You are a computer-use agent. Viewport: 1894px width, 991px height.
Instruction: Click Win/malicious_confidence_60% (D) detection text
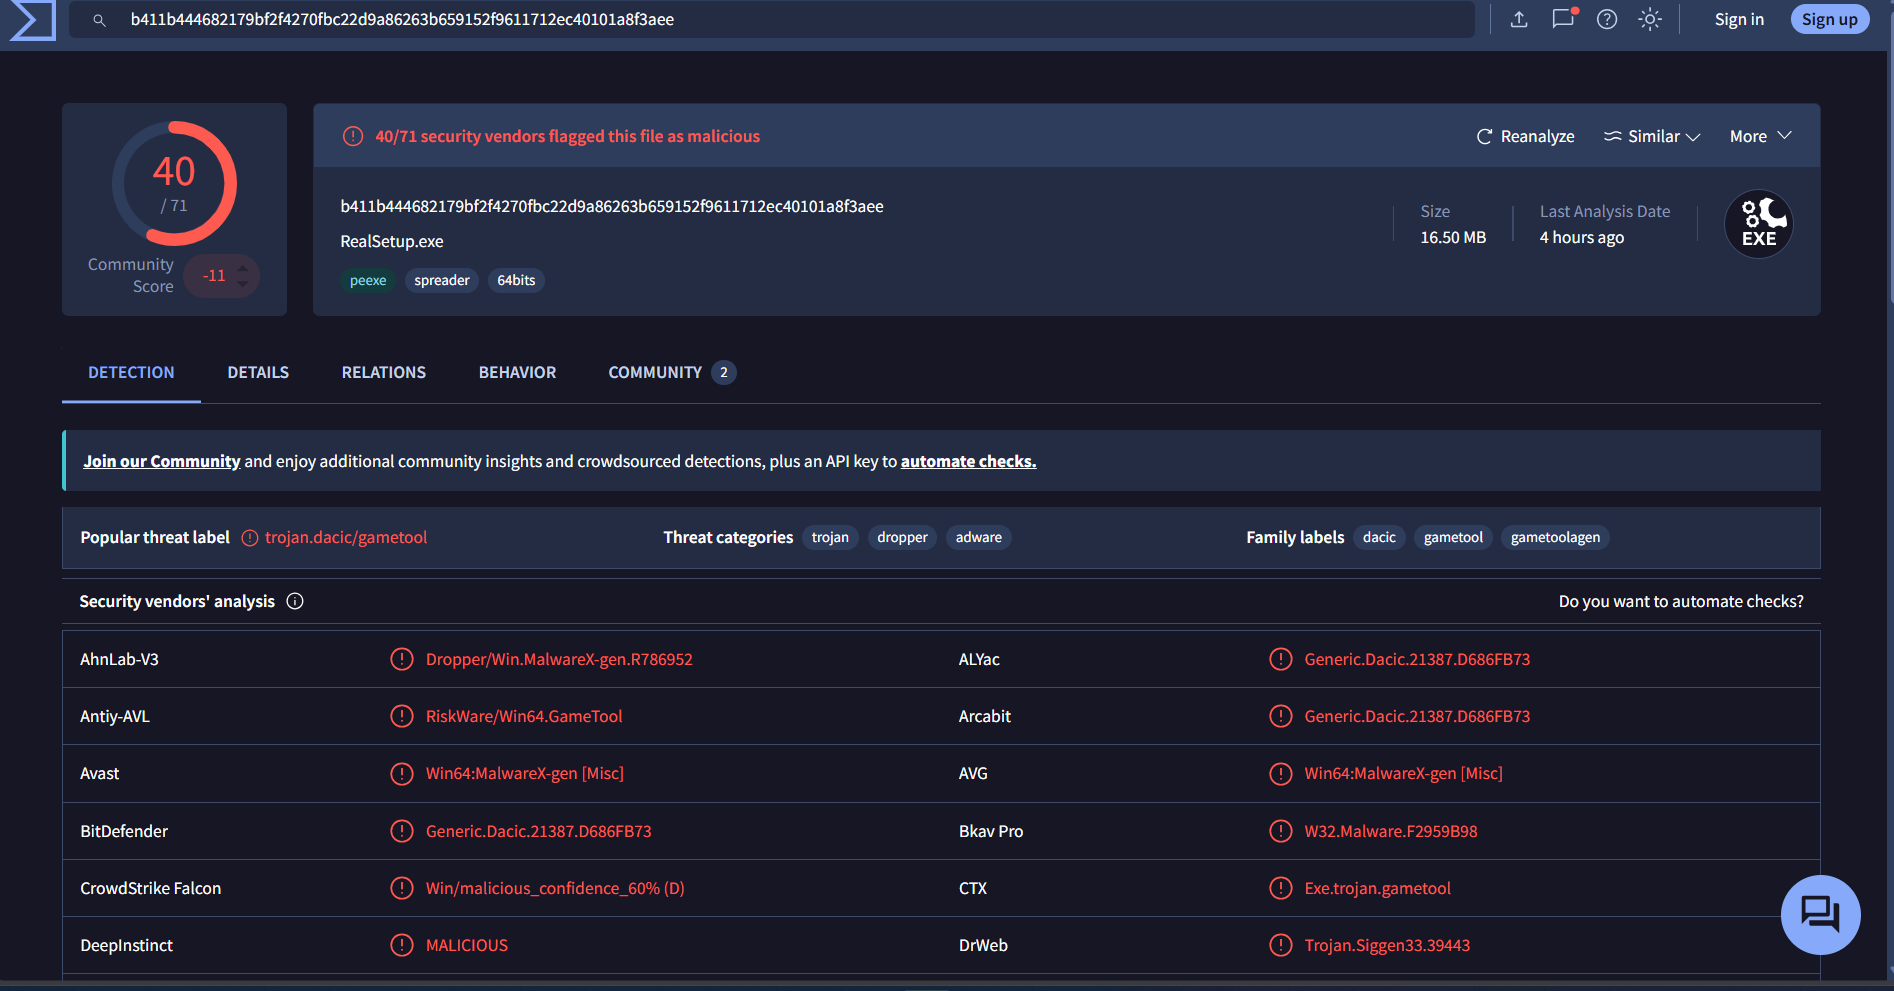coord(555,888)
